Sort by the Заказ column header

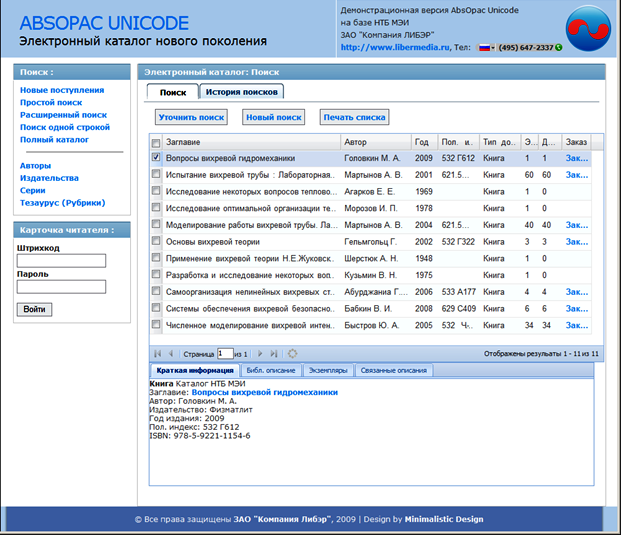576,142
